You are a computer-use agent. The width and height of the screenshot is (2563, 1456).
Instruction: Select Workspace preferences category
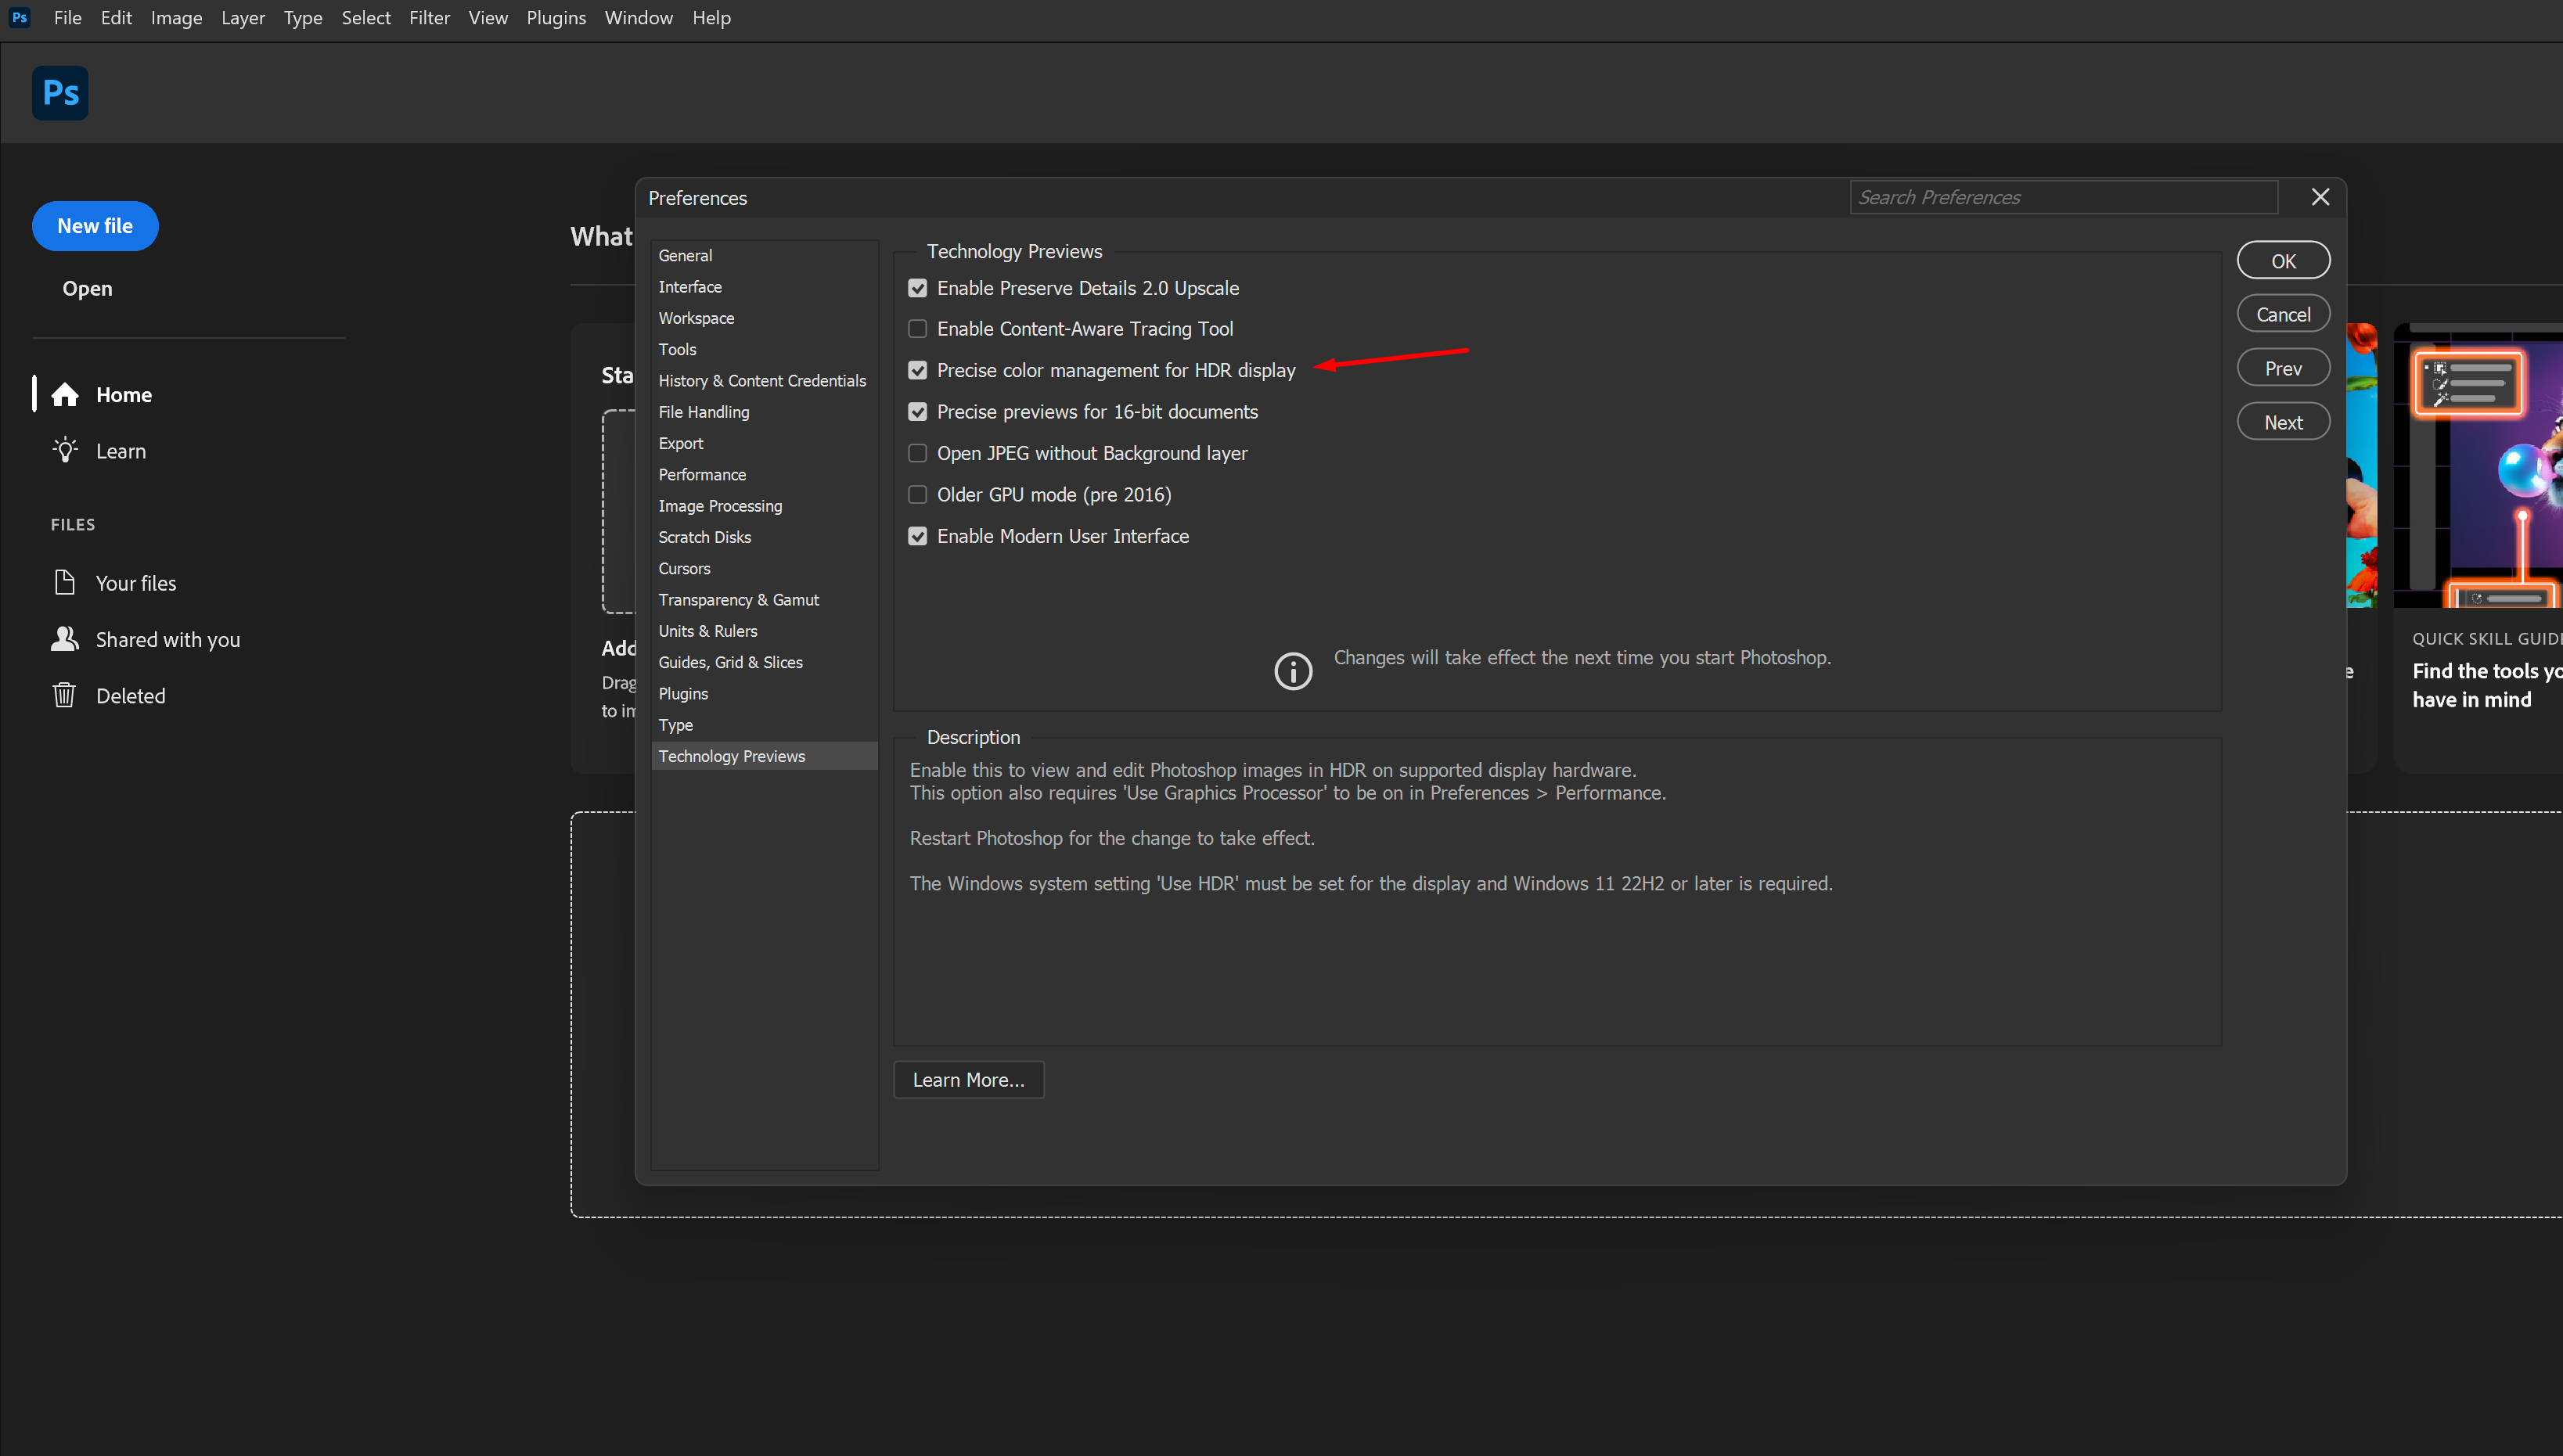[x=764, y=318]
